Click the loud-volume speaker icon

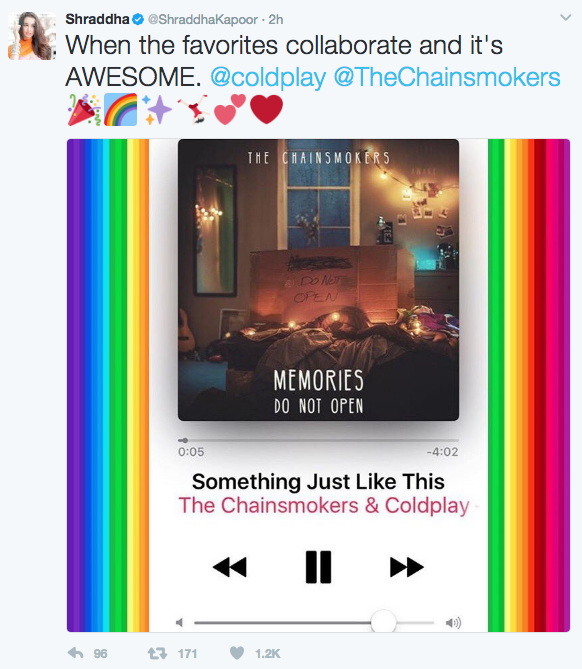point(453,623)
